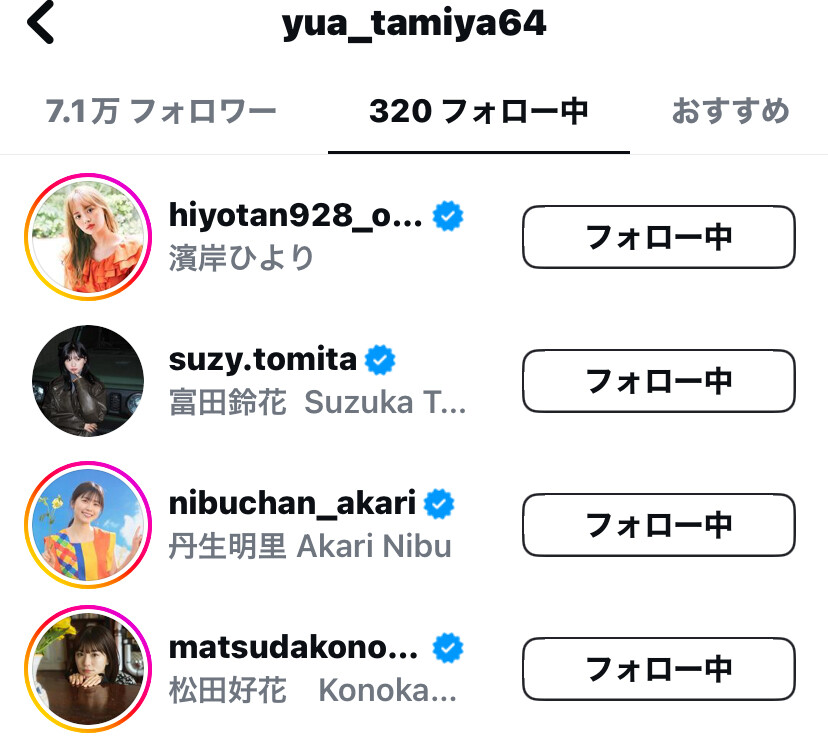Click verified badge next to hiyotan928
The height and width of the screenshot is (749, 828).
pyautogui.click(x=448, y=216)
